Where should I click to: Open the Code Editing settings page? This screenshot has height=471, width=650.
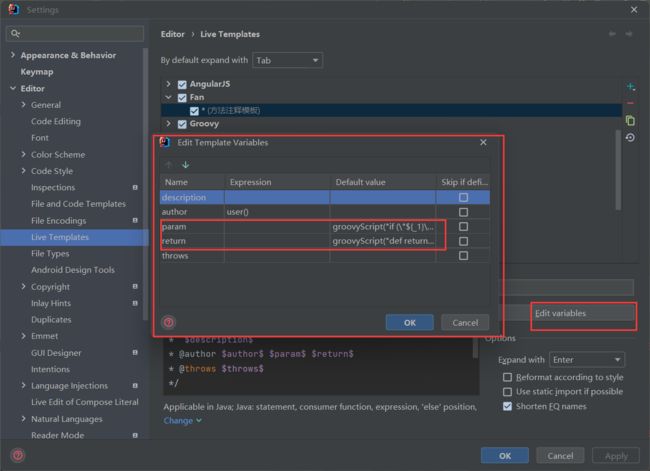[x=56, y=121]
